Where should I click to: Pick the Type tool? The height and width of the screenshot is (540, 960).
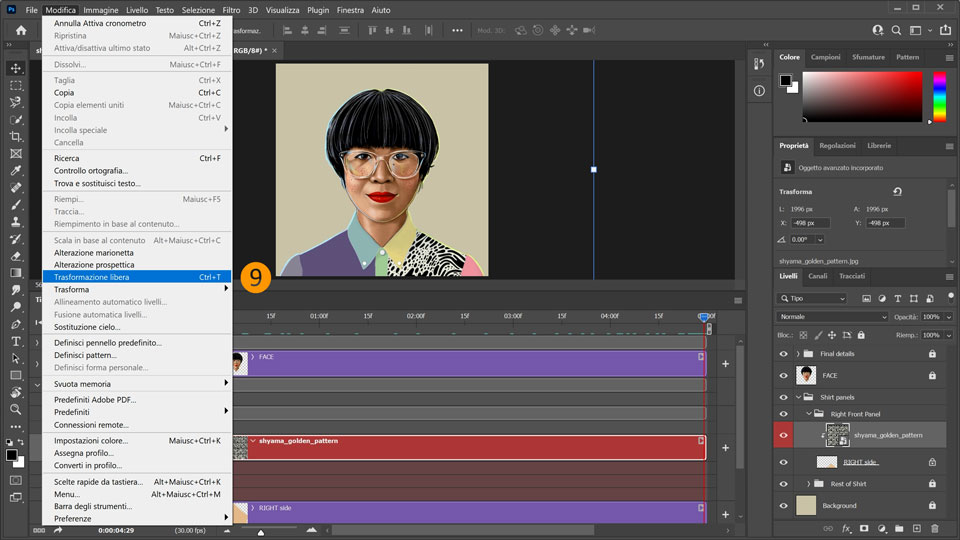(x=16, y=341)
